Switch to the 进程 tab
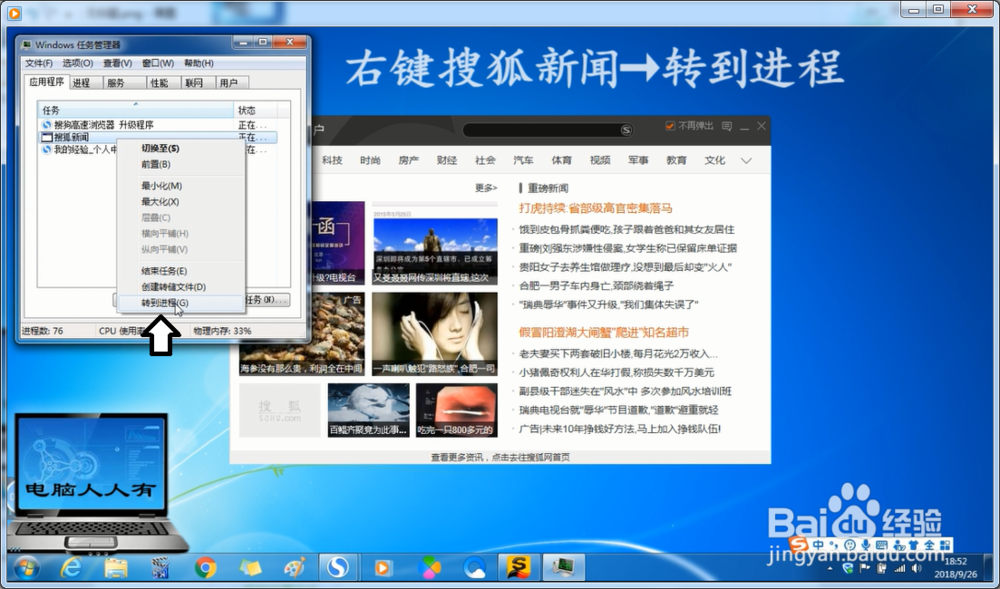Viewport: 1000px width, 589px height. pyautogui.click(x=85, y=83)
